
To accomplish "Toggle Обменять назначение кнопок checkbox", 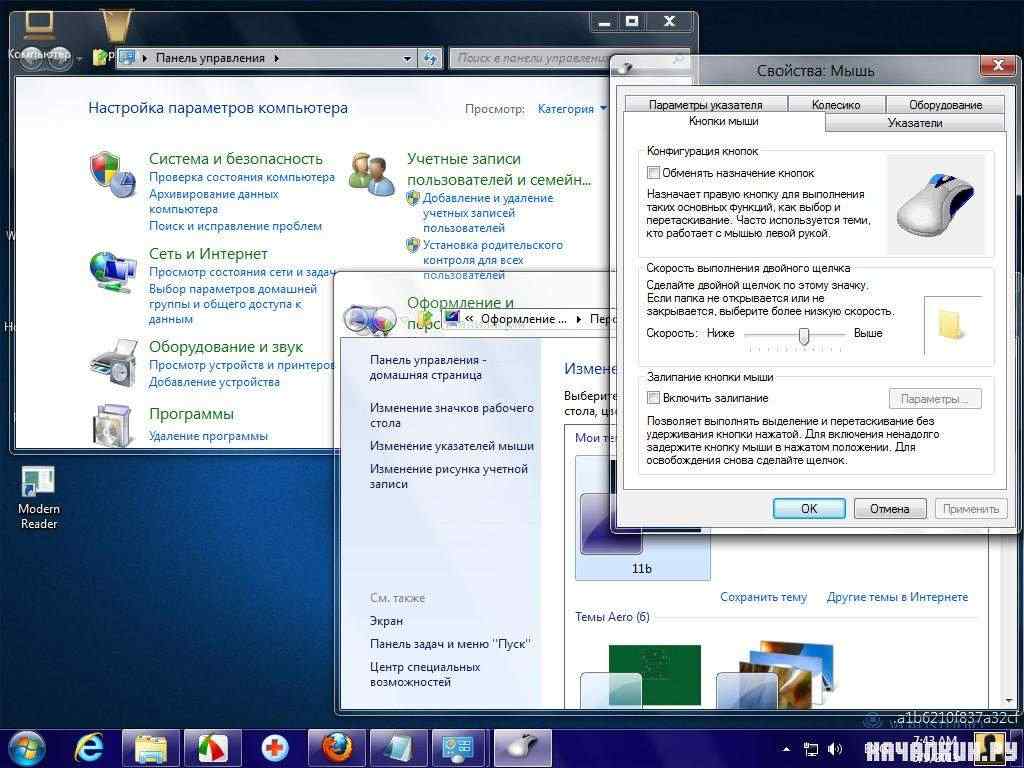I will 653,173.
